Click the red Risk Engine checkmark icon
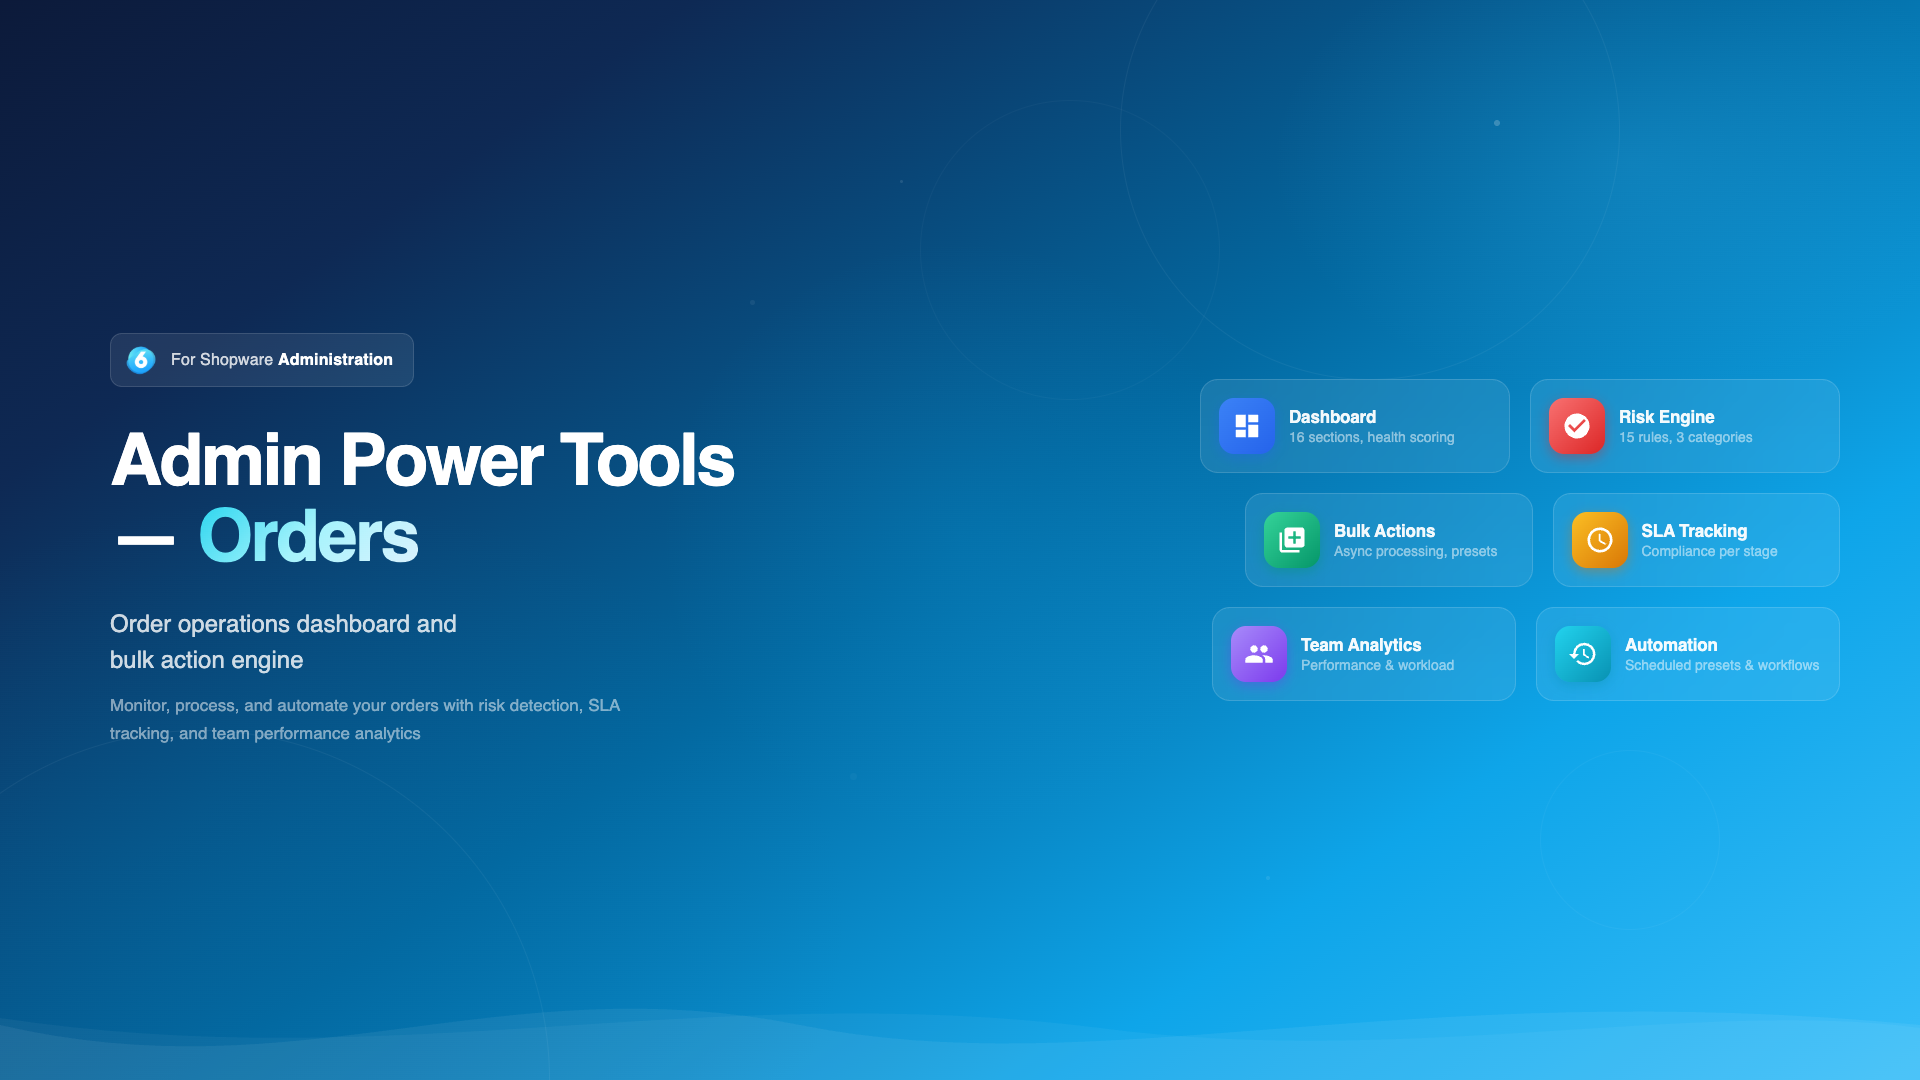1920x1080 pixels. pos(1577,426)
